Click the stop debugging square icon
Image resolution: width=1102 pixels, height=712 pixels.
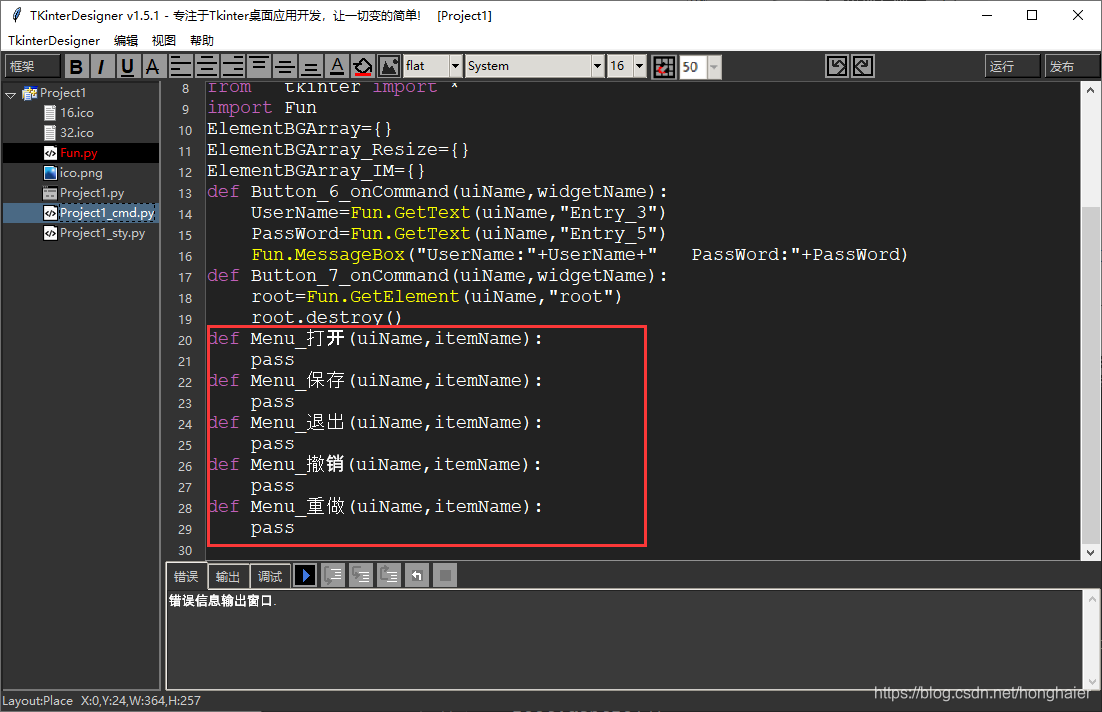click(445, 576)
